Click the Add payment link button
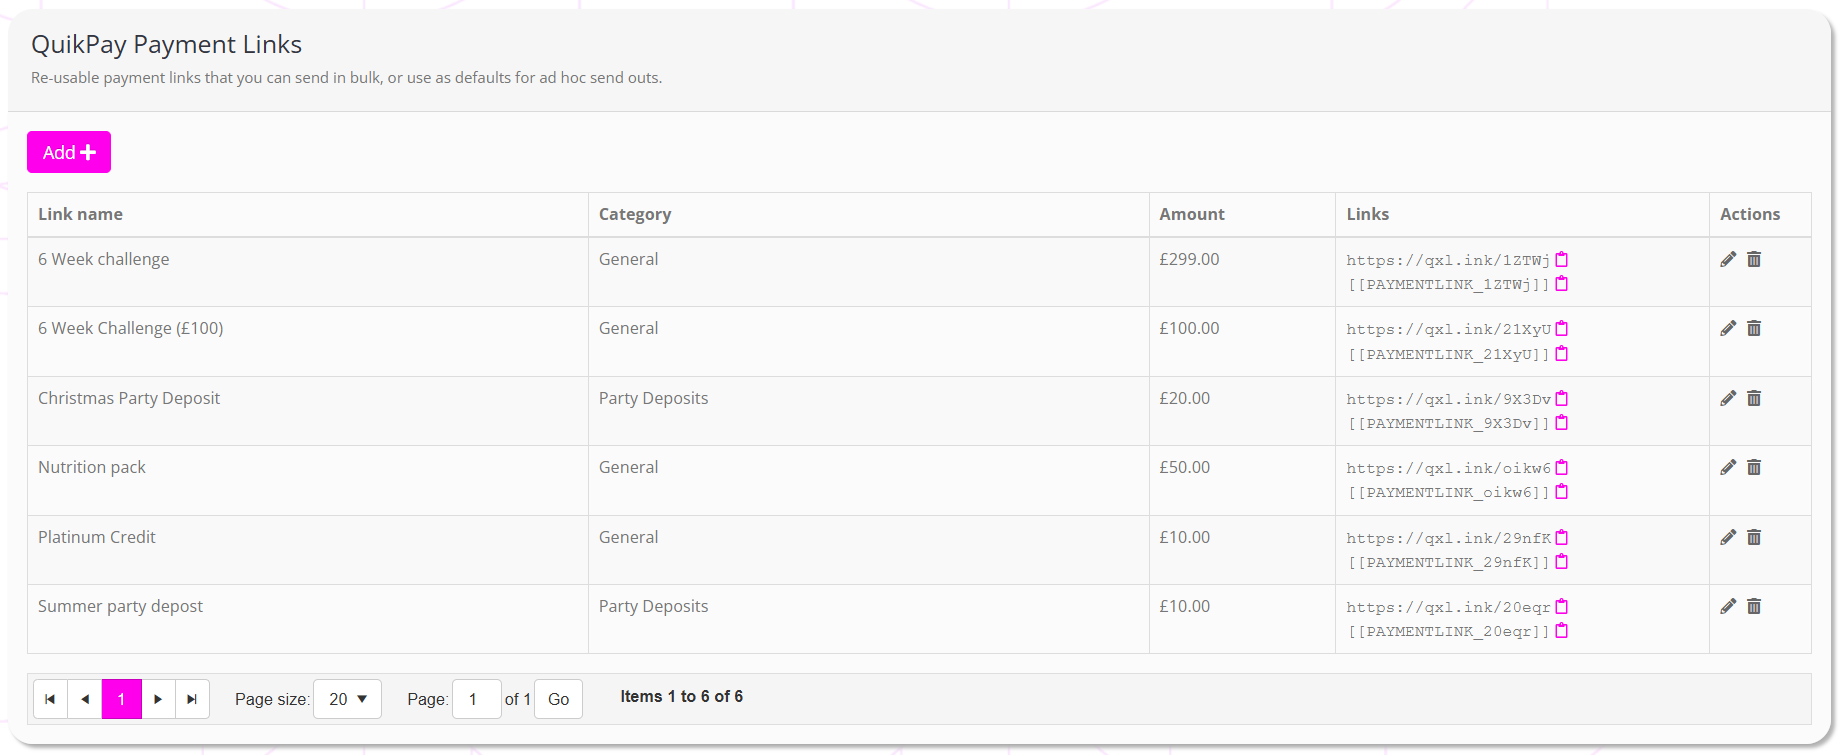Screen dimensions: 1847x755 click(69, 152)
